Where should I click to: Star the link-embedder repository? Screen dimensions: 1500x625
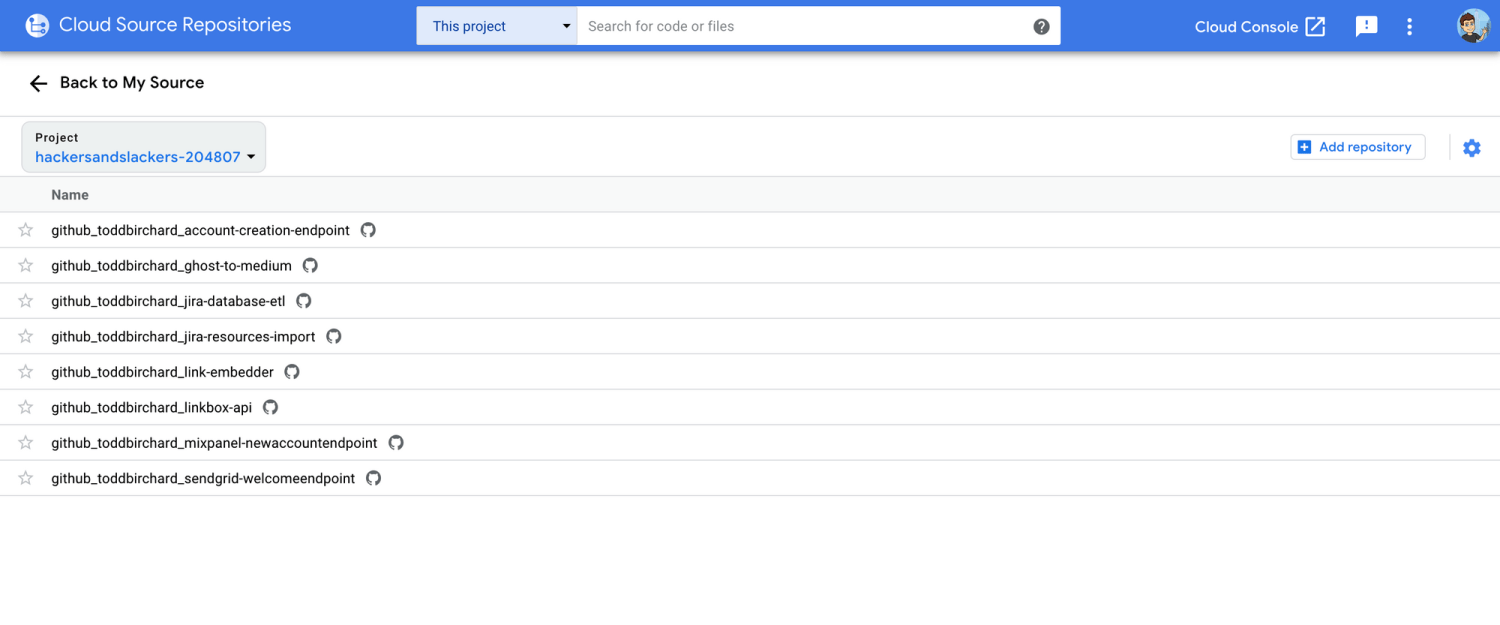pos(26,372)
